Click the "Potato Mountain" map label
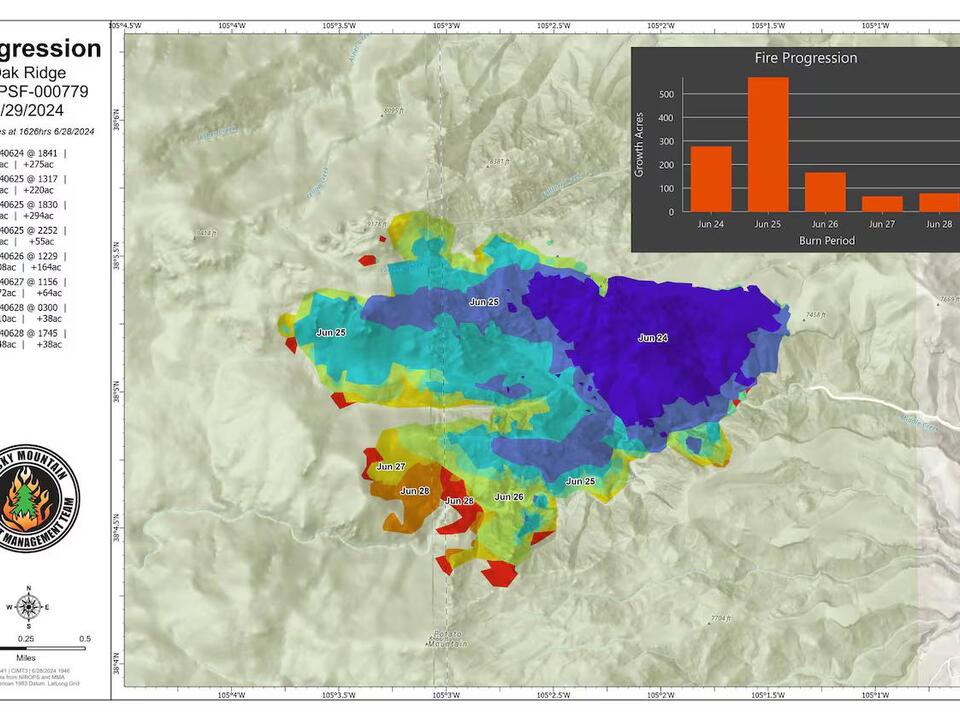Viewport: 960px width, 720px height. click(448, 639)
